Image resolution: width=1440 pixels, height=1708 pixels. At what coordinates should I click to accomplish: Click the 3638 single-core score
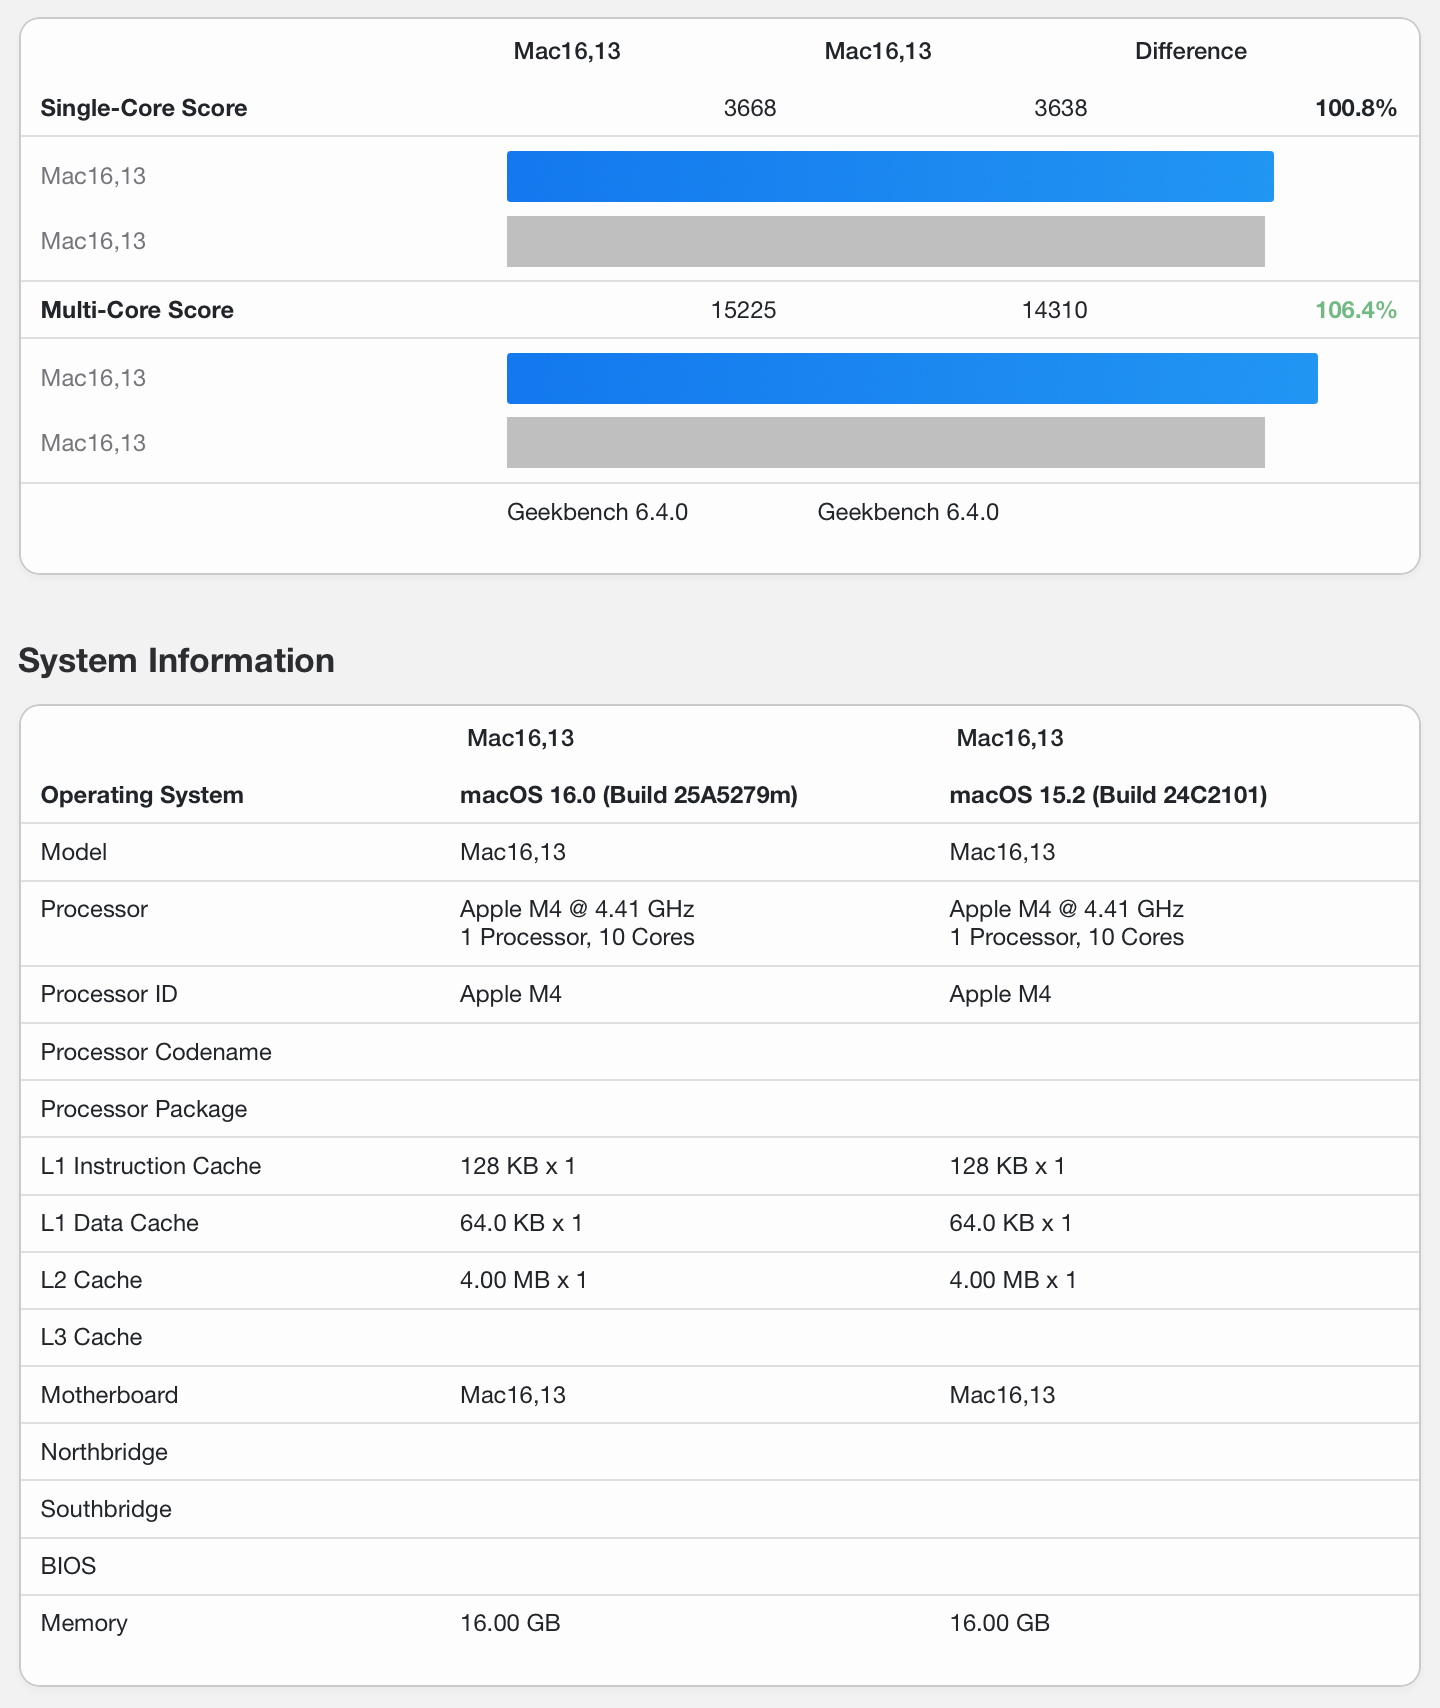pos(1060,108)
